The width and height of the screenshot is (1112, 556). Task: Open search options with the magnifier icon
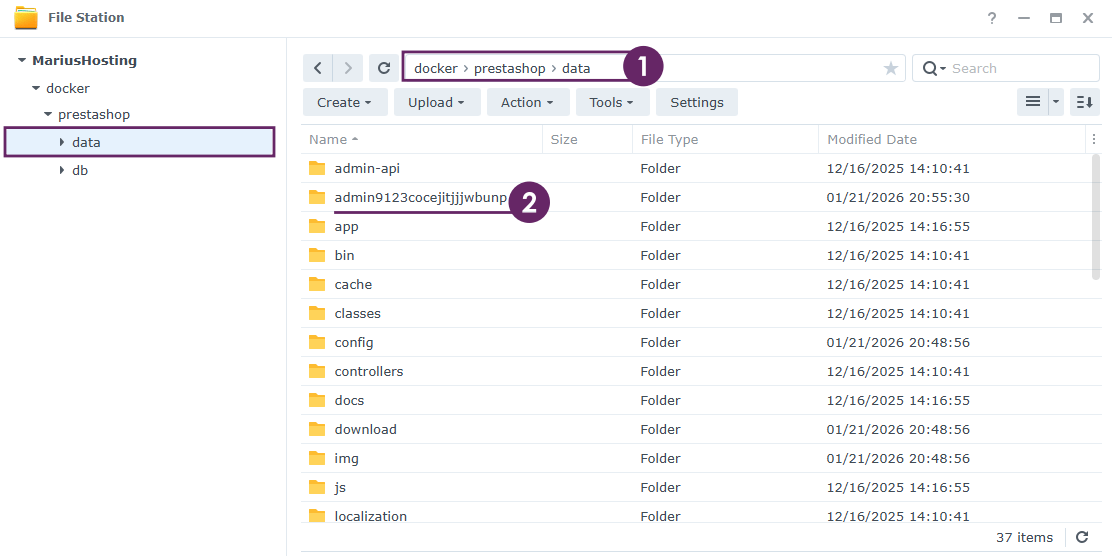point(933,69)
